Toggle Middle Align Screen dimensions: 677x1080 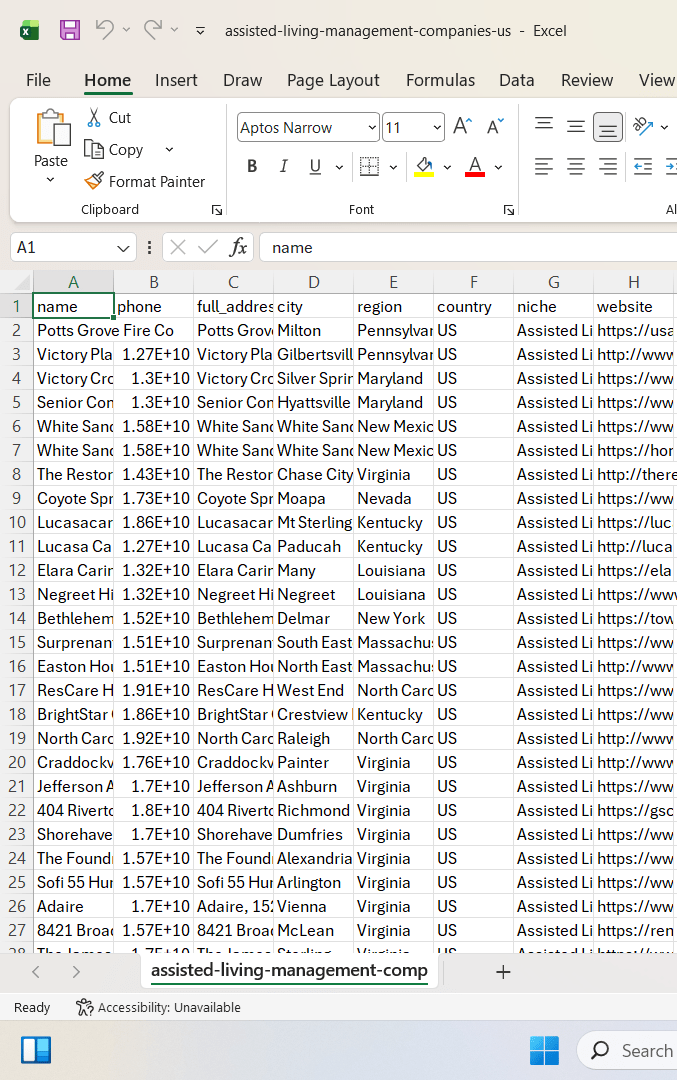576,126
